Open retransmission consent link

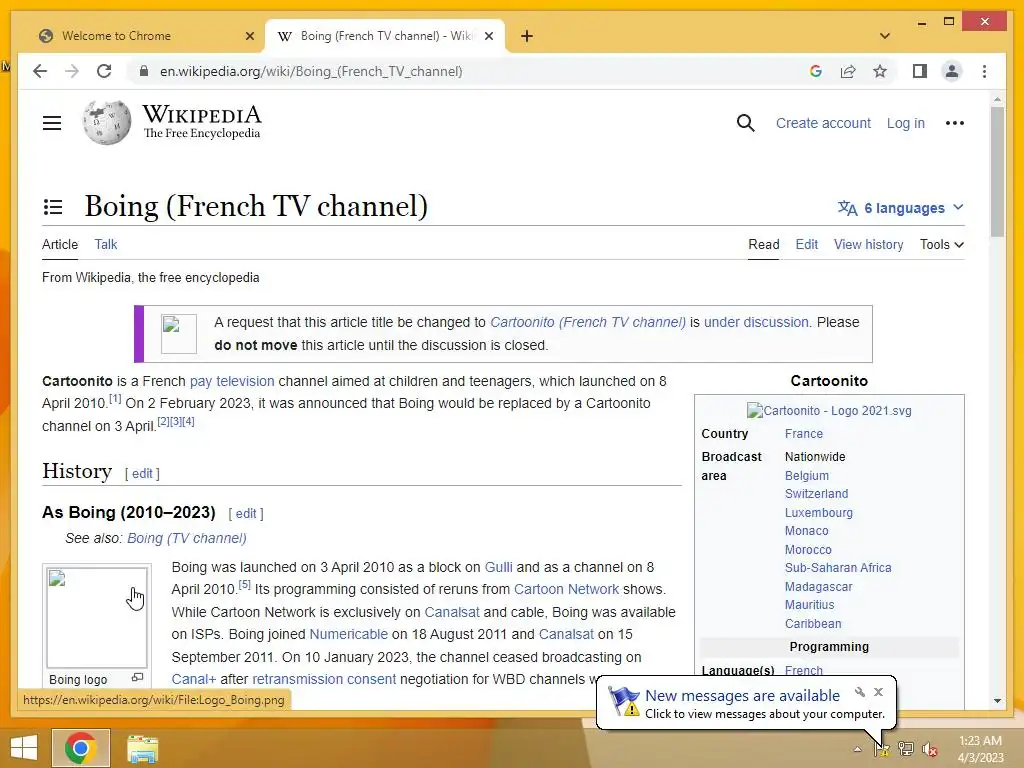324,679
